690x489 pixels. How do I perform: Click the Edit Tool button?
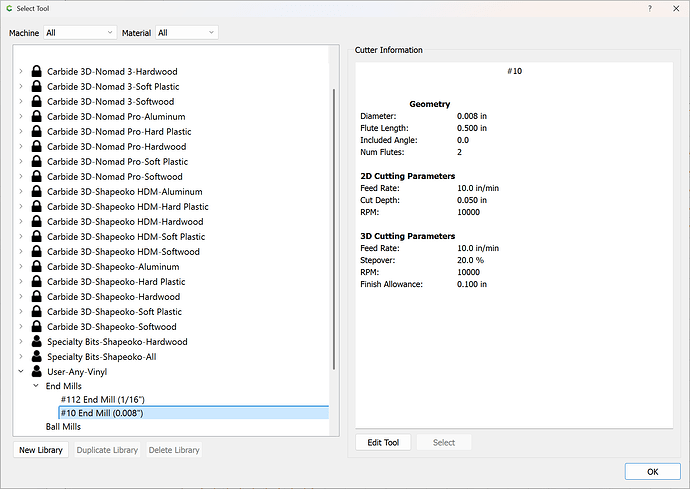pyautogui.click(x=383, y=442)
